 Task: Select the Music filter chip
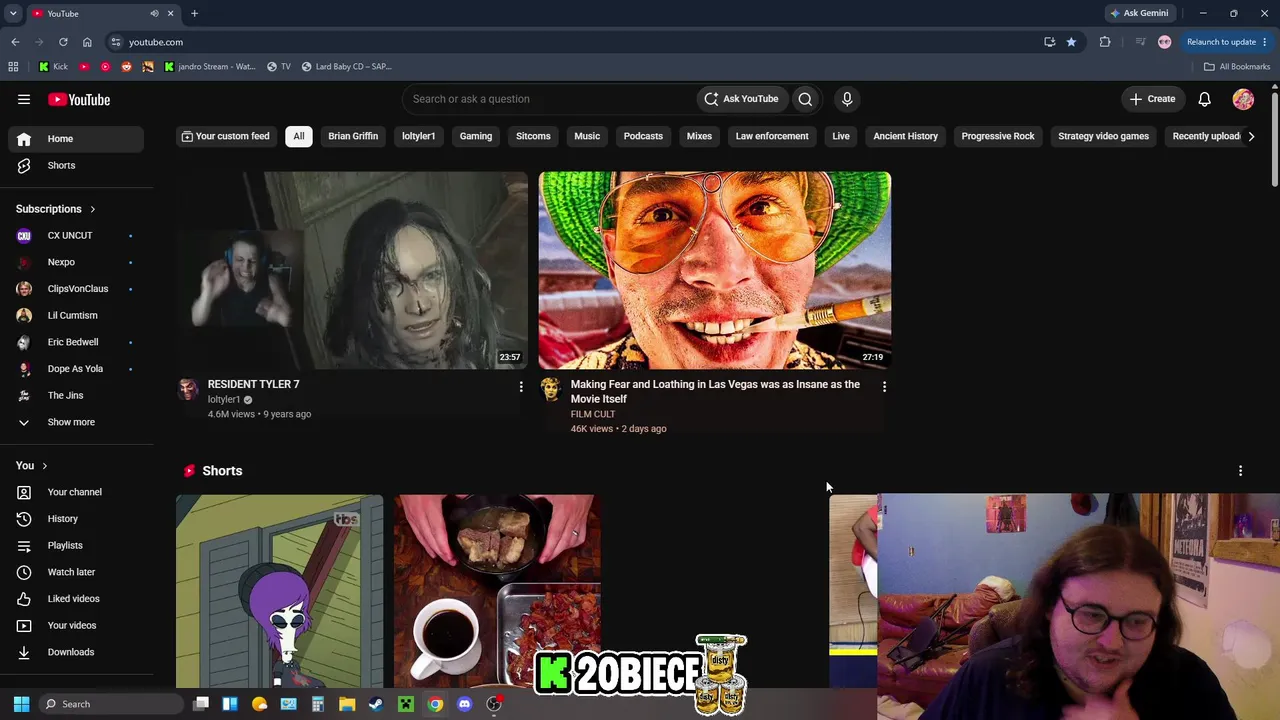(x=587, y=136)
